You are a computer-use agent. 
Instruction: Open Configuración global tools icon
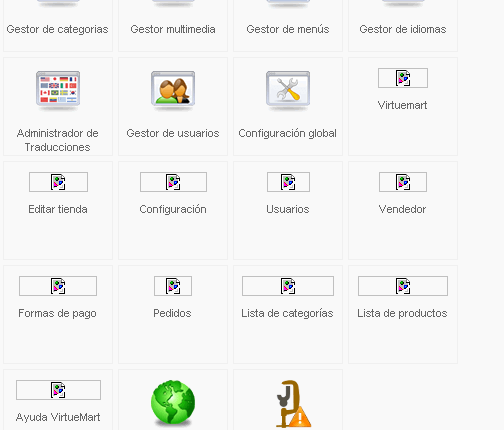(x=288, y=90)
